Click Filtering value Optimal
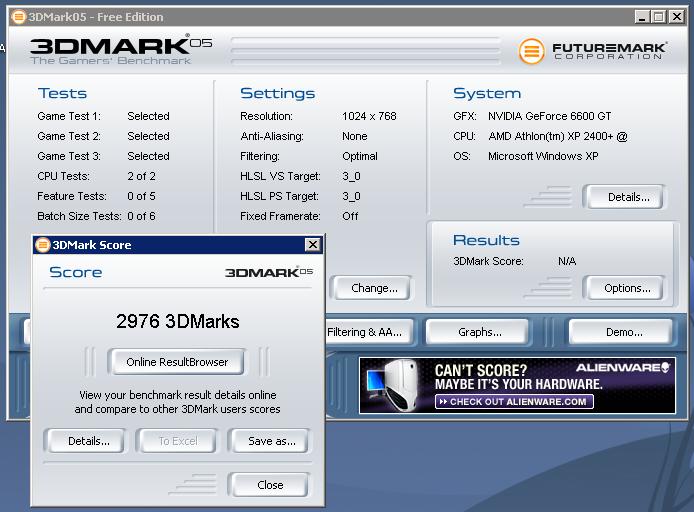 click(360, 156)
